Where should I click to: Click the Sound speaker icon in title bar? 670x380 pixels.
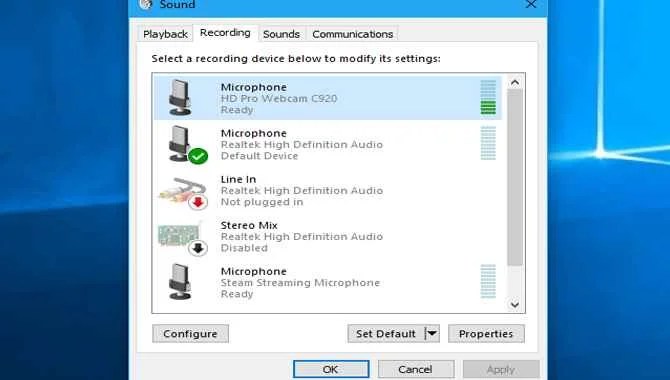click(146, 4)
